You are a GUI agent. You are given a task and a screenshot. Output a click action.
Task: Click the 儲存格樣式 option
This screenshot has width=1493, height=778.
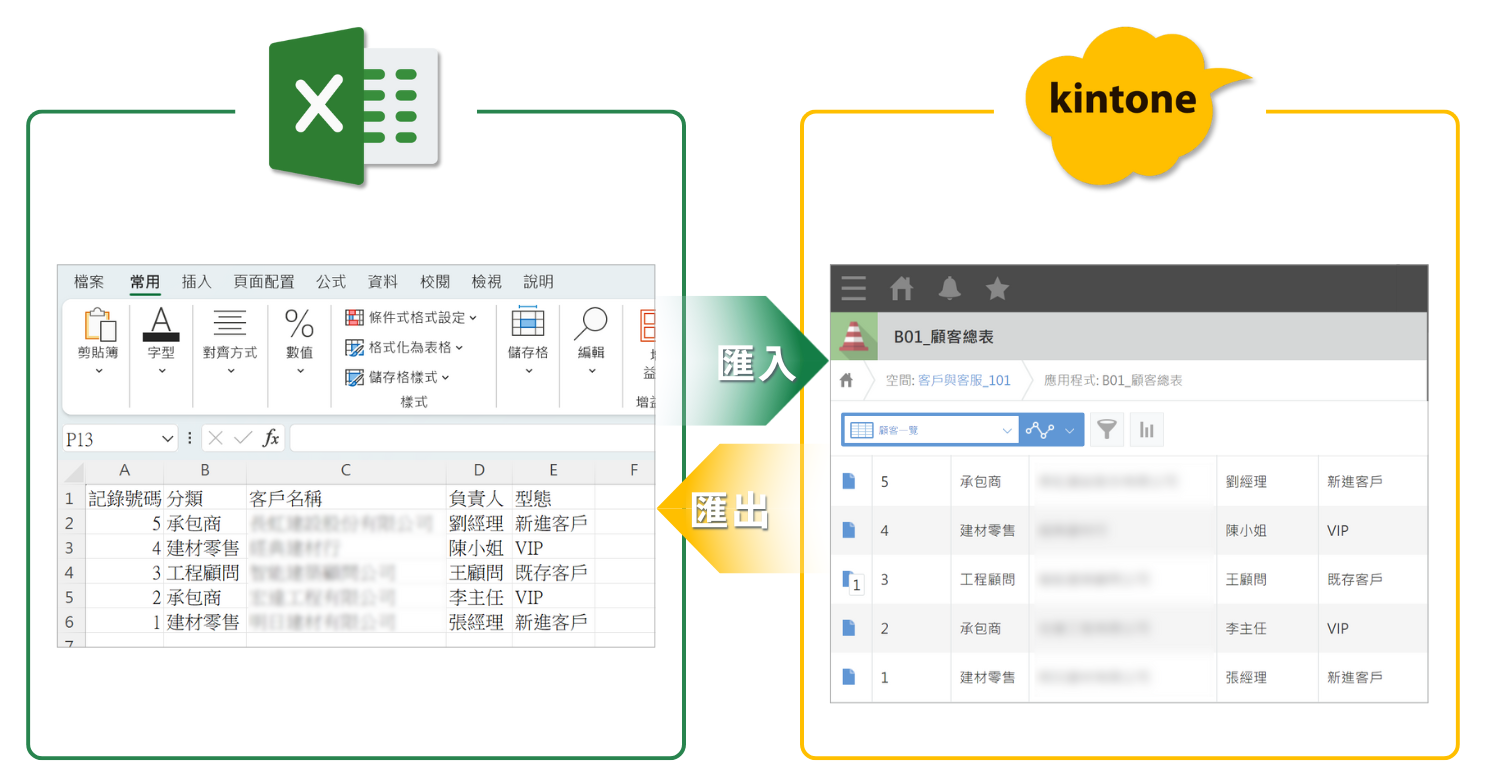[397, 377]
